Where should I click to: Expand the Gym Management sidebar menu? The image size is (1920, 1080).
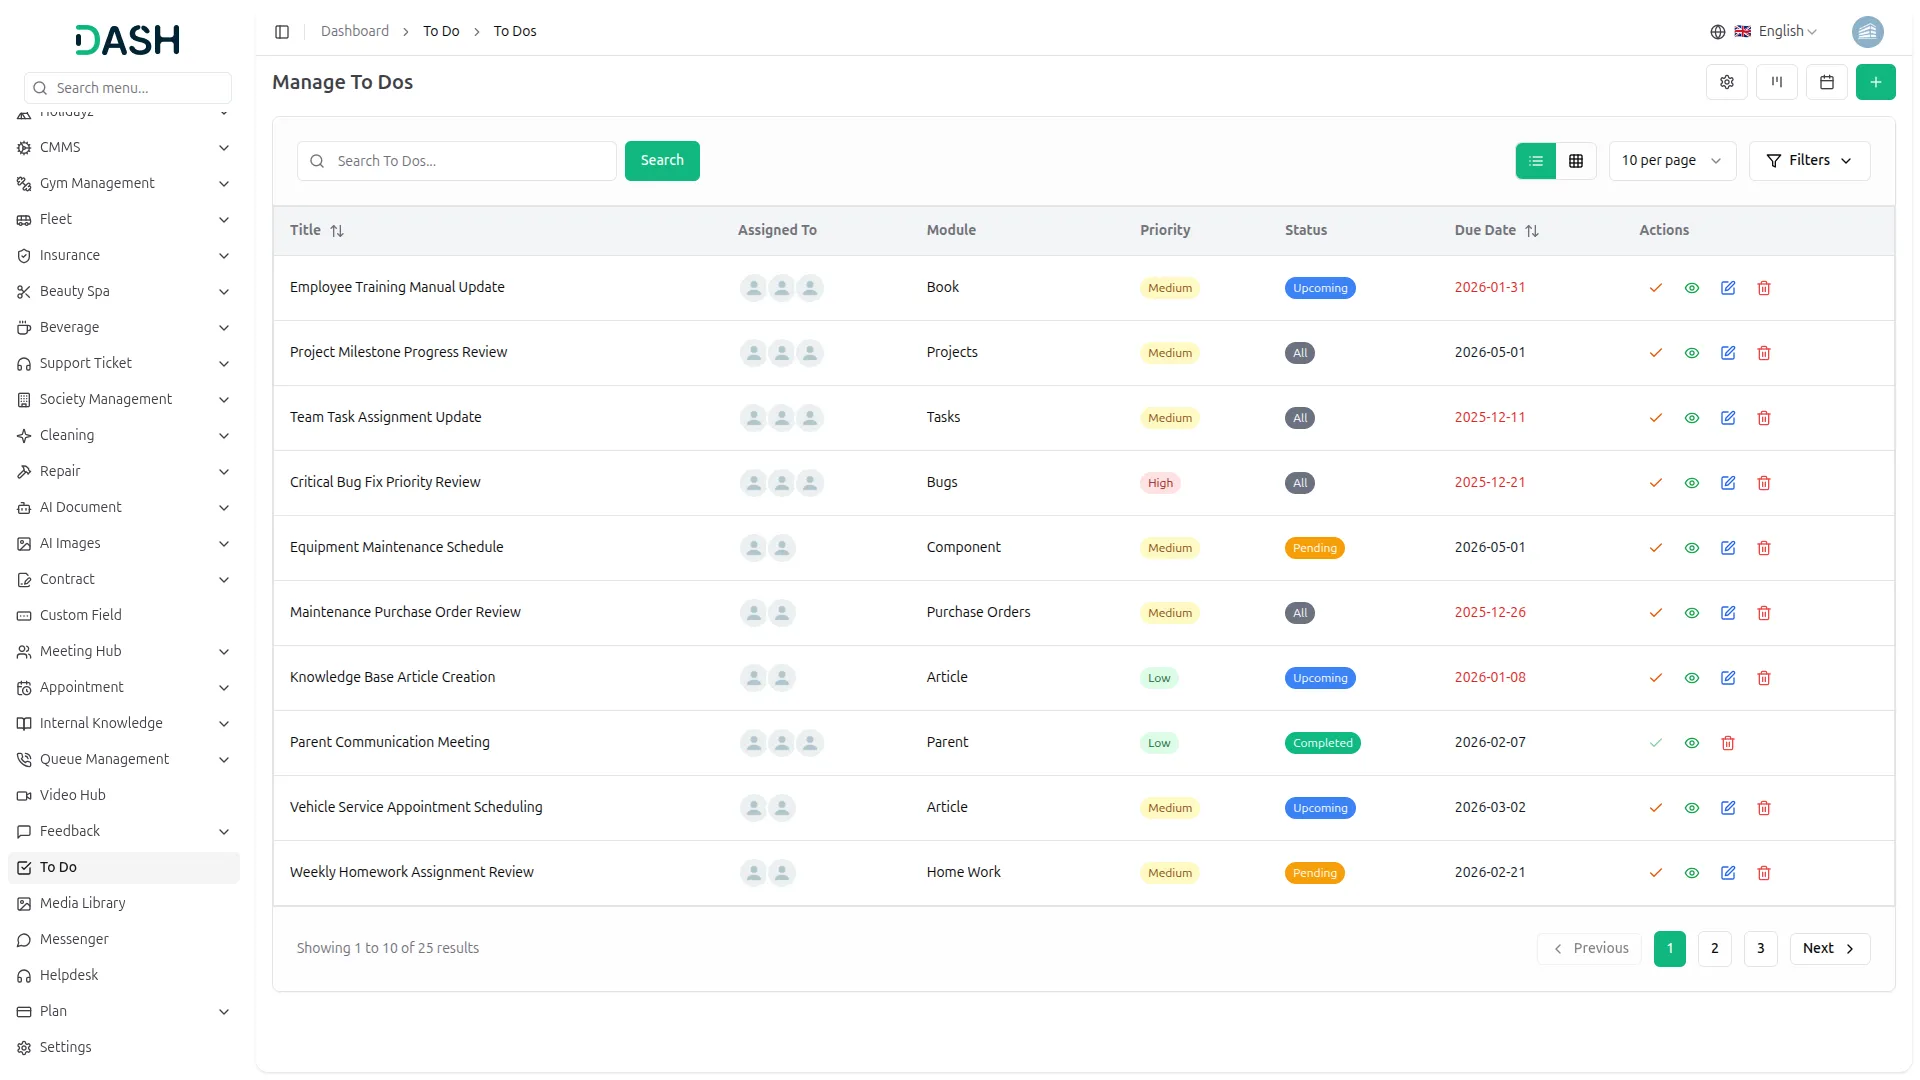[123, 184]
